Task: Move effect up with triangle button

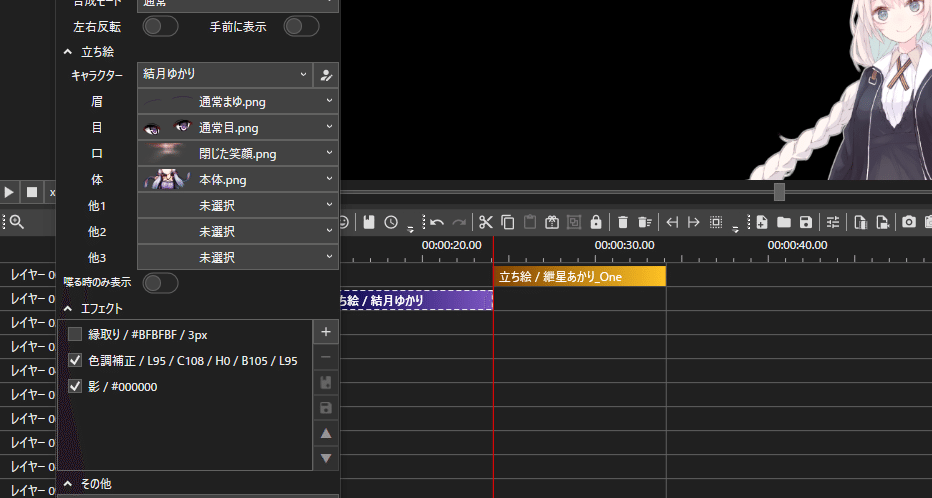Action: 326,433
